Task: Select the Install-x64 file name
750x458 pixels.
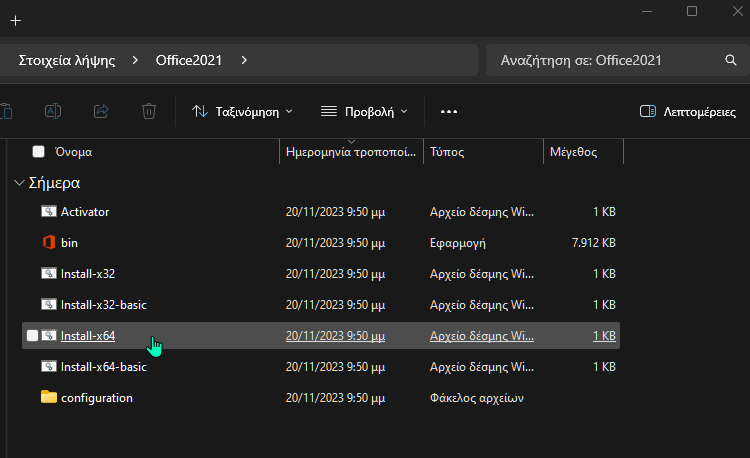Action: 88,336
